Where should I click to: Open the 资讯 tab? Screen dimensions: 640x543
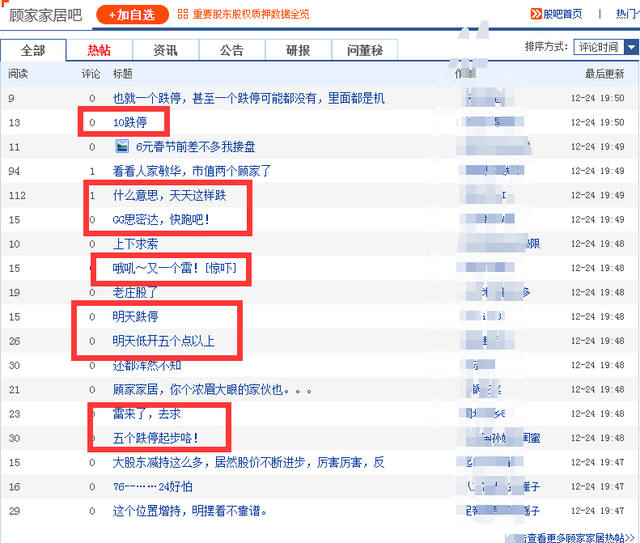(x=166, y=50)
